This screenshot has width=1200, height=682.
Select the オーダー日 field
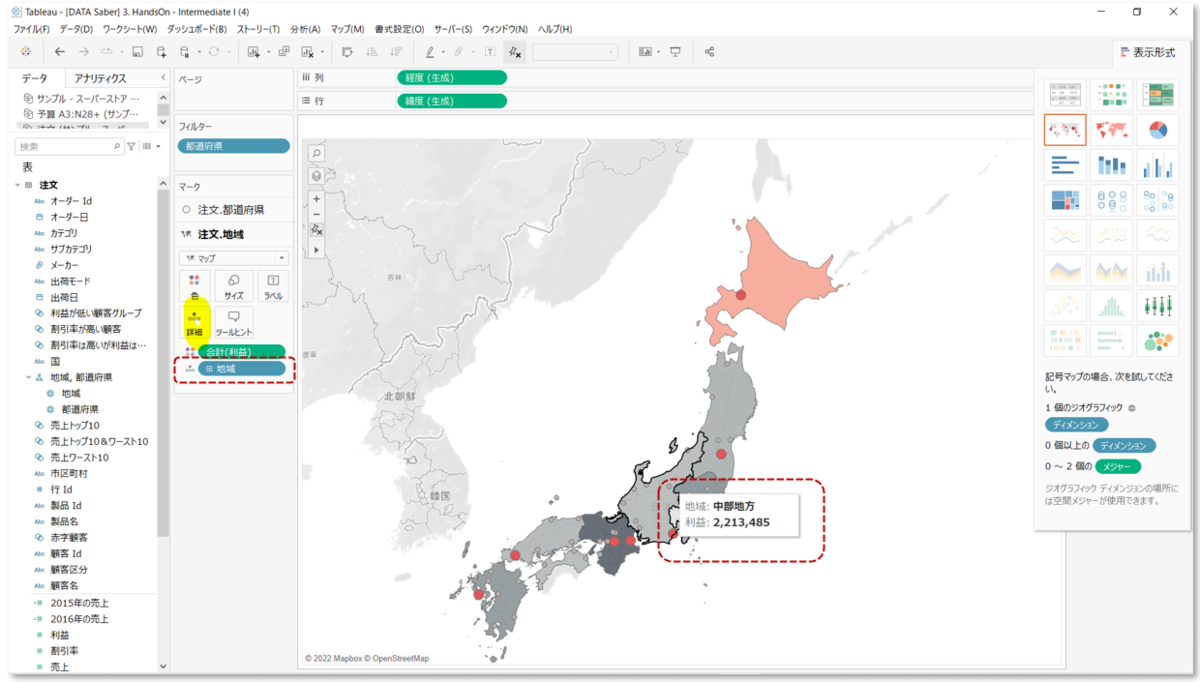(x=69, y=216)
